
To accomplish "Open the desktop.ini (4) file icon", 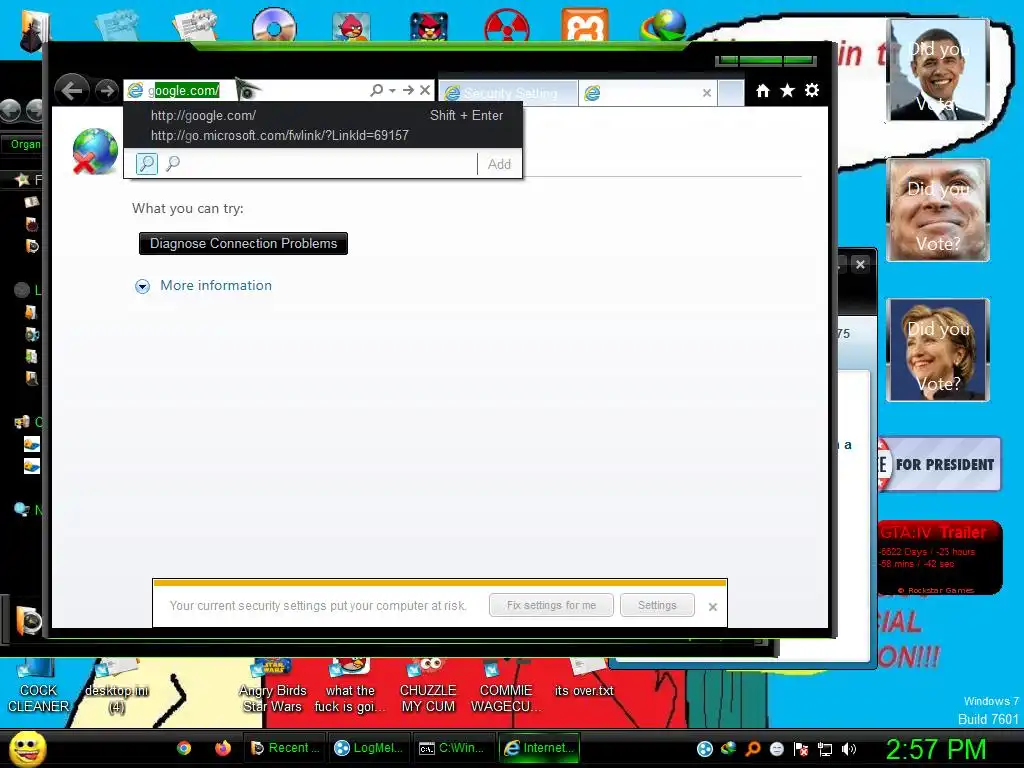I will 117,687.
